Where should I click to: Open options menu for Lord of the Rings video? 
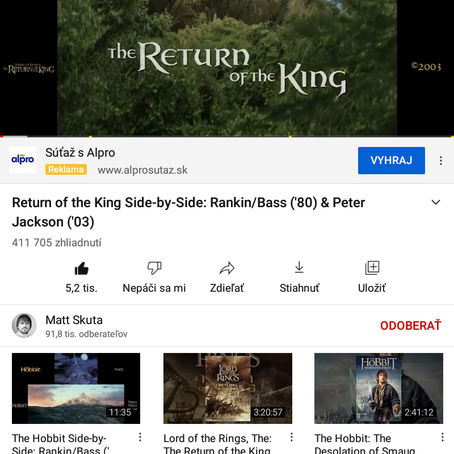(x=291, y=437)
